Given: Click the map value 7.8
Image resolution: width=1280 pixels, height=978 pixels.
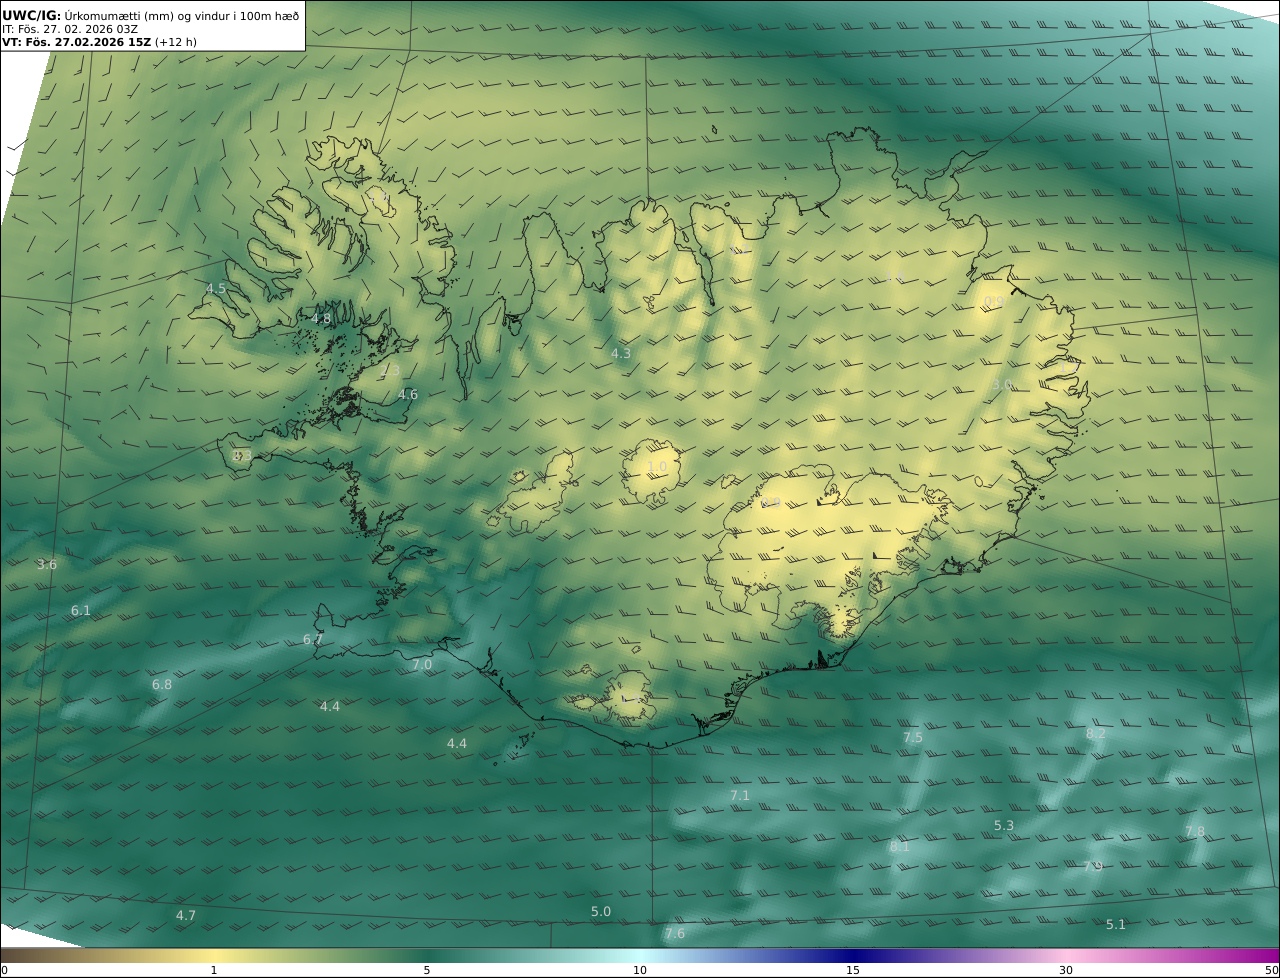Looking at the screenshot, I should pos(1195,832).
